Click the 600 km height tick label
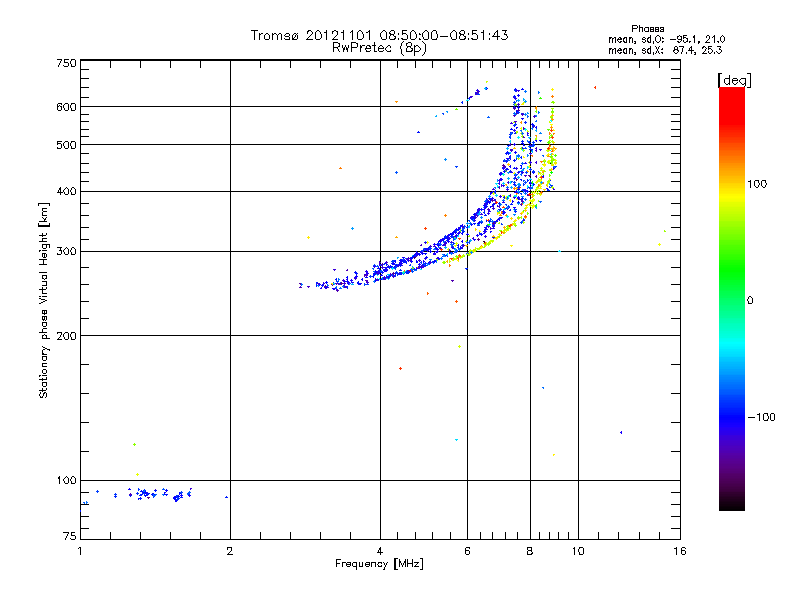The image size is (800, 600). (x=66, y=107)
